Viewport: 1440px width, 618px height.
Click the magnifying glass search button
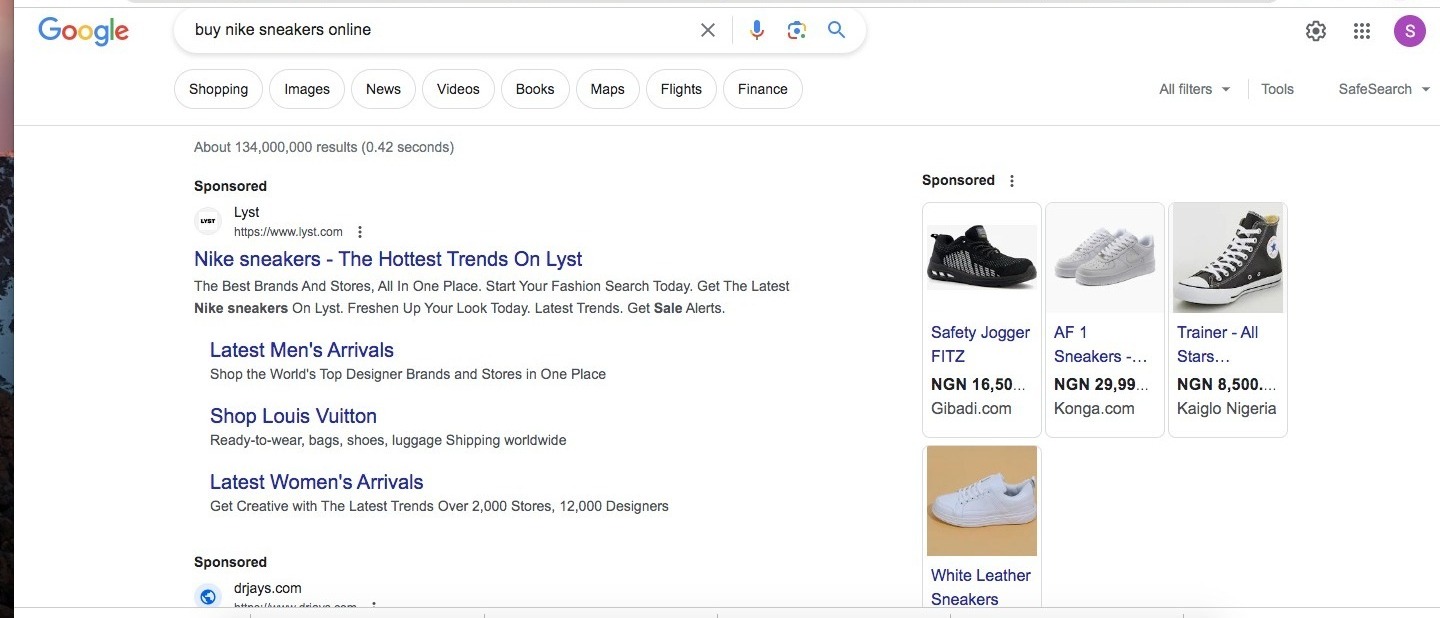coord(836,30)
